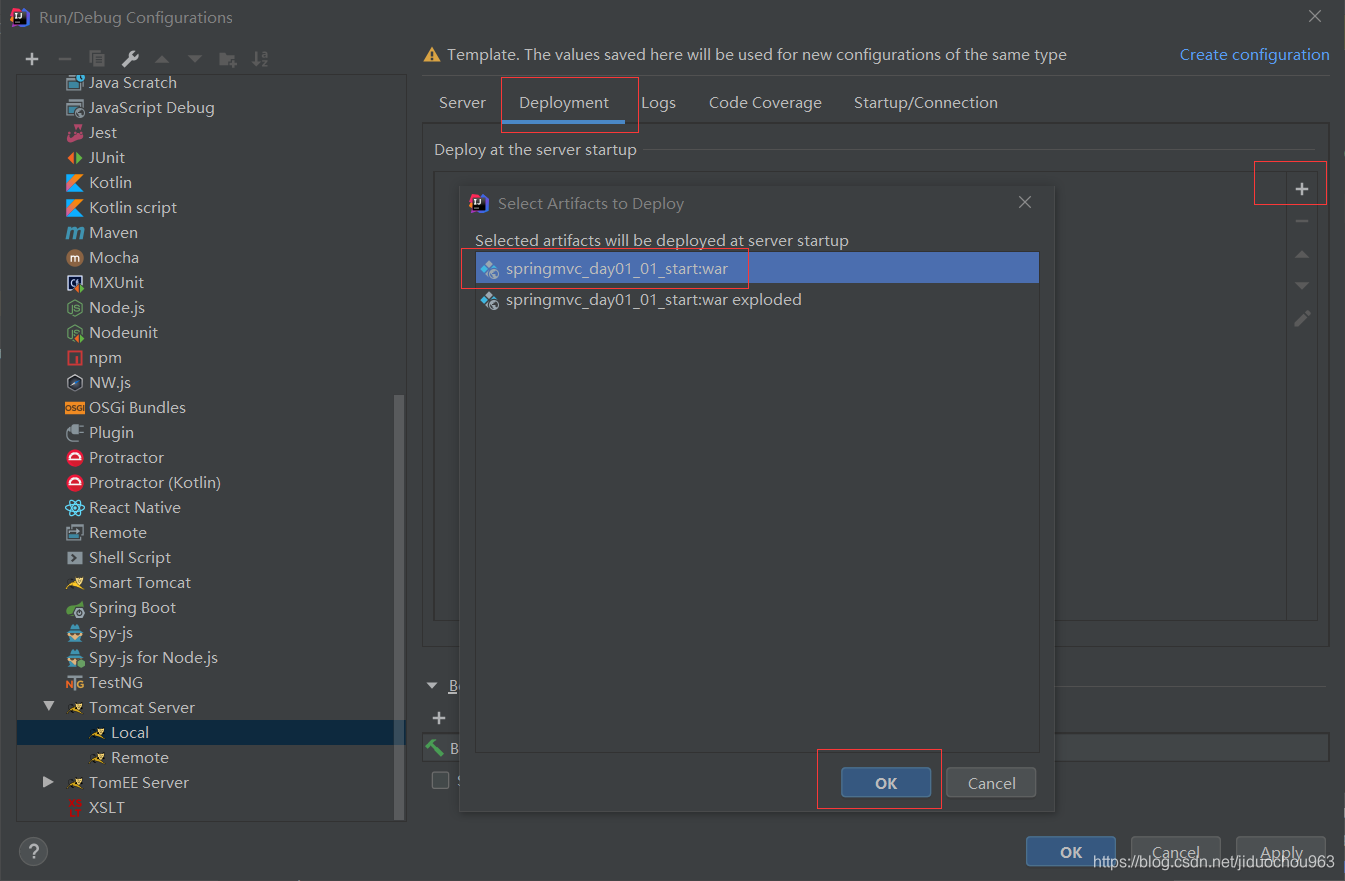Select the Protractor template
The height and width of the screenshot is (881, 1345).
tap(115, 458)
